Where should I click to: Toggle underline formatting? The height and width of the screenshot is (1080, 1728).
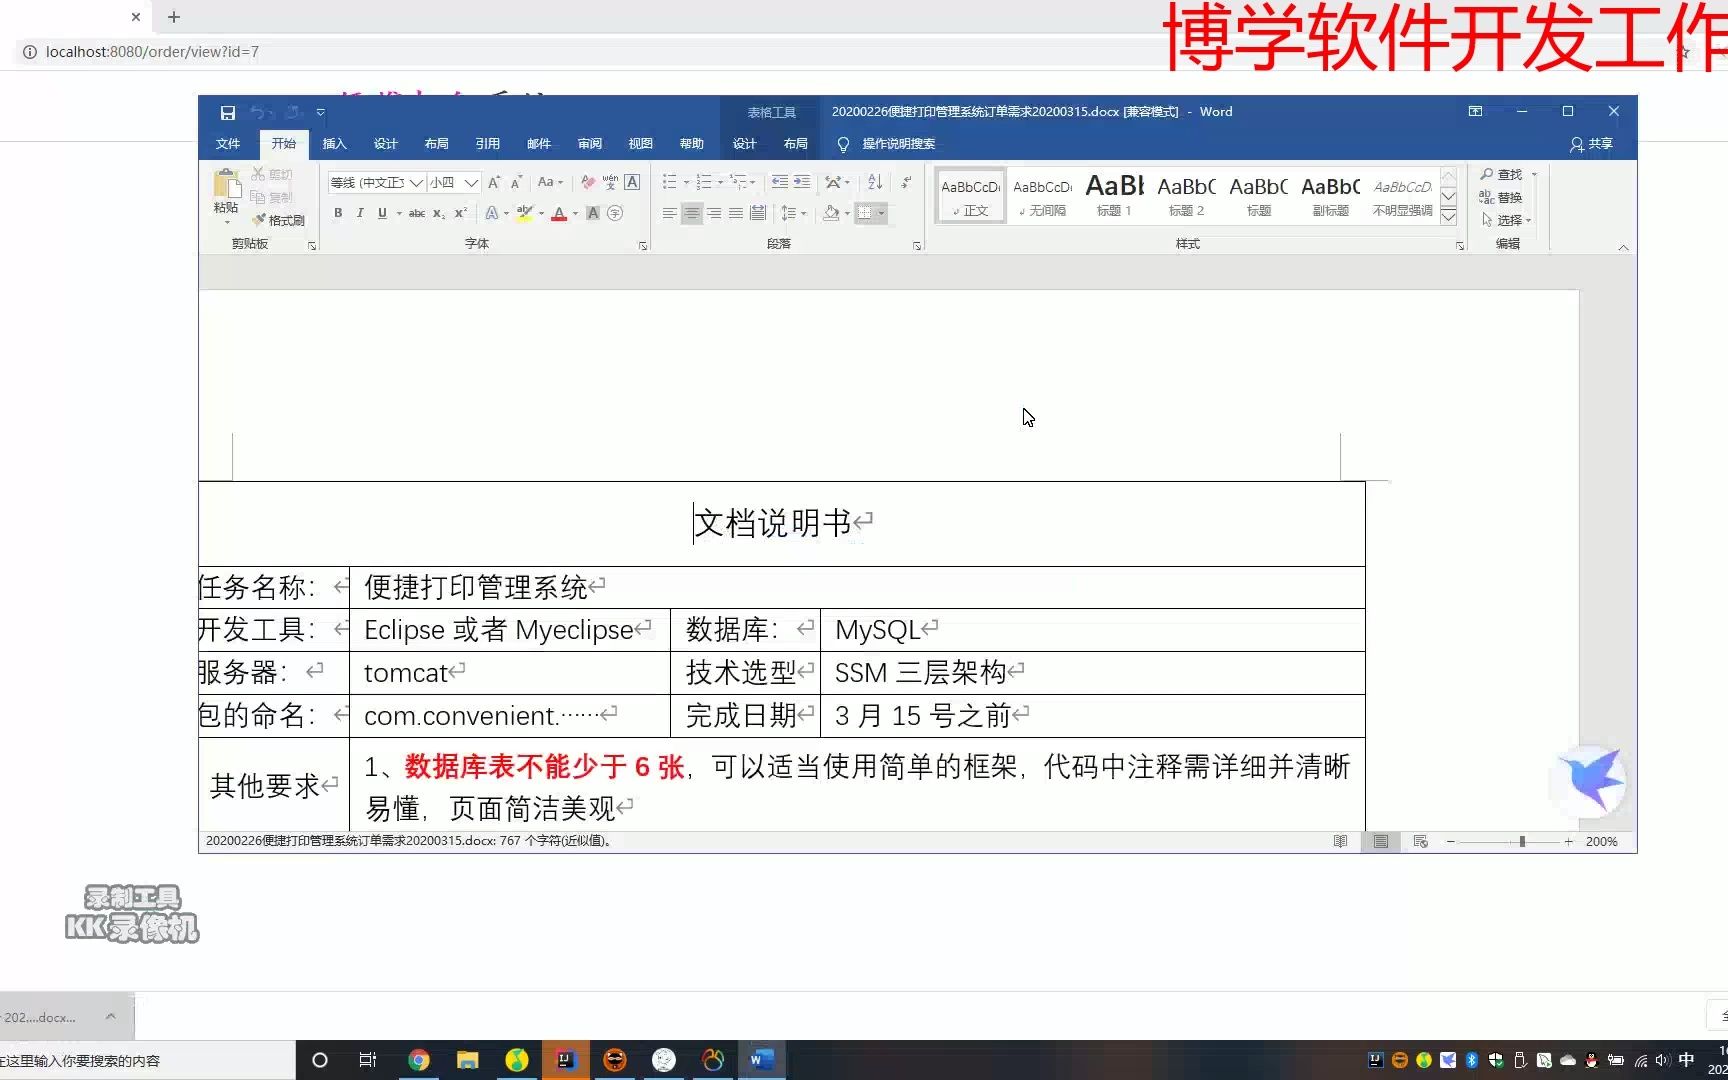click(382, 213)
